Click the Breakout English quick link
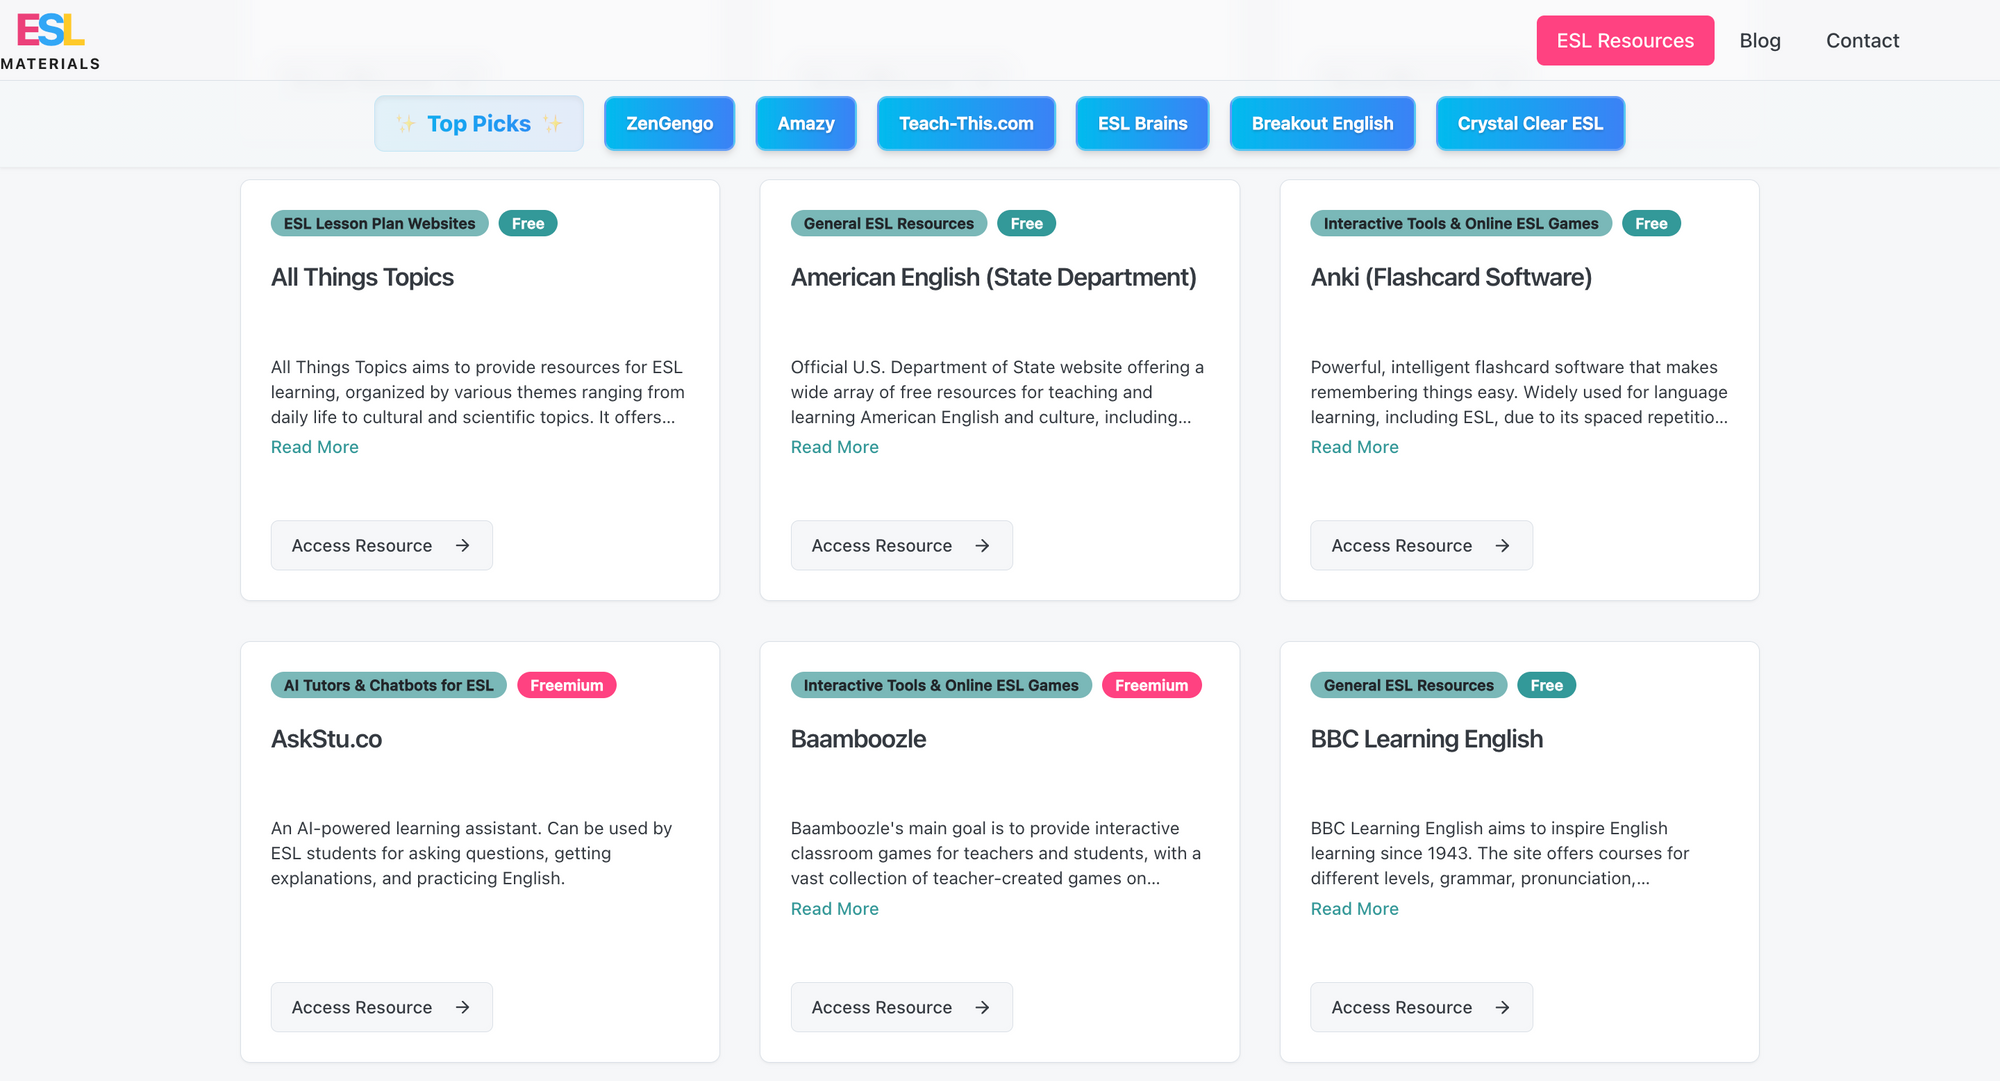Image resolution: width=2000 pixels, height=1081 pixels. tap(1322, 124)
